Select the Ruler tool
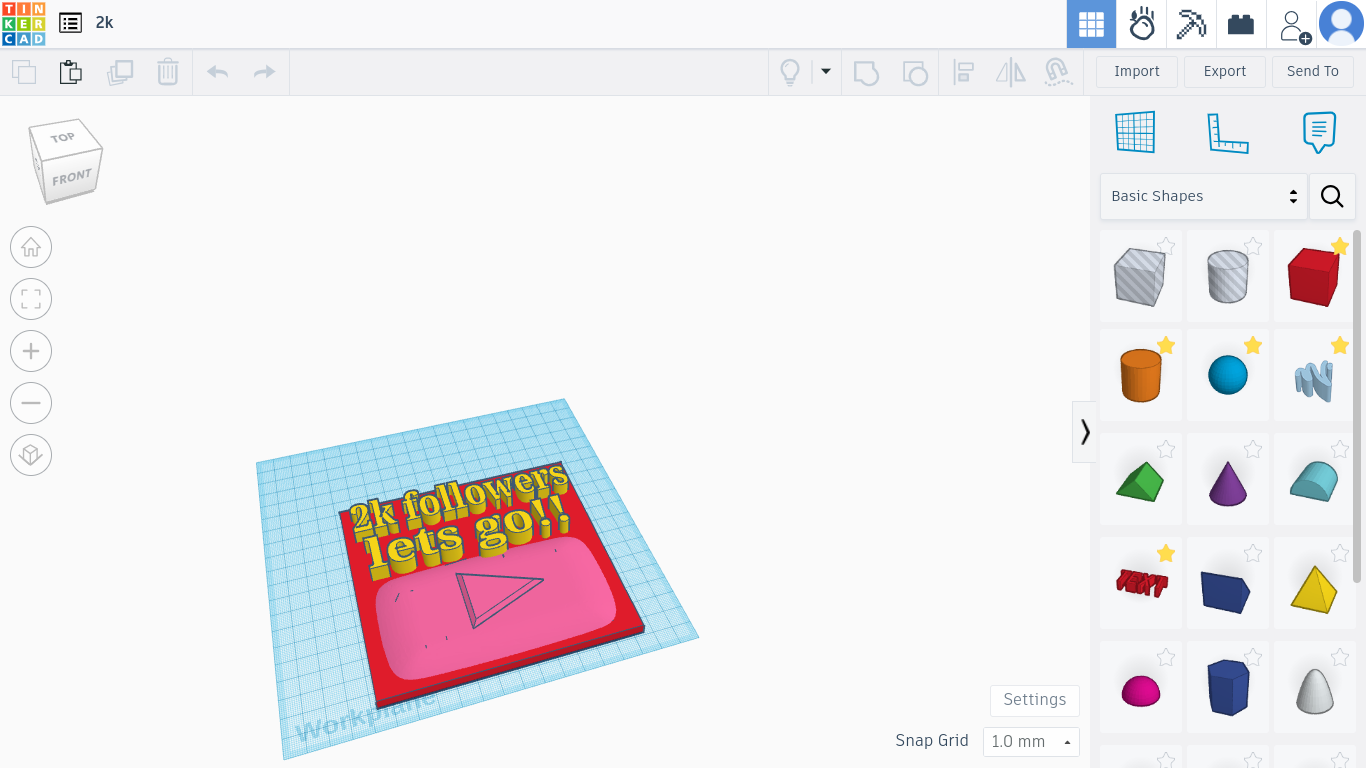The image size is (1366, 768). [x=1228, y=132]
